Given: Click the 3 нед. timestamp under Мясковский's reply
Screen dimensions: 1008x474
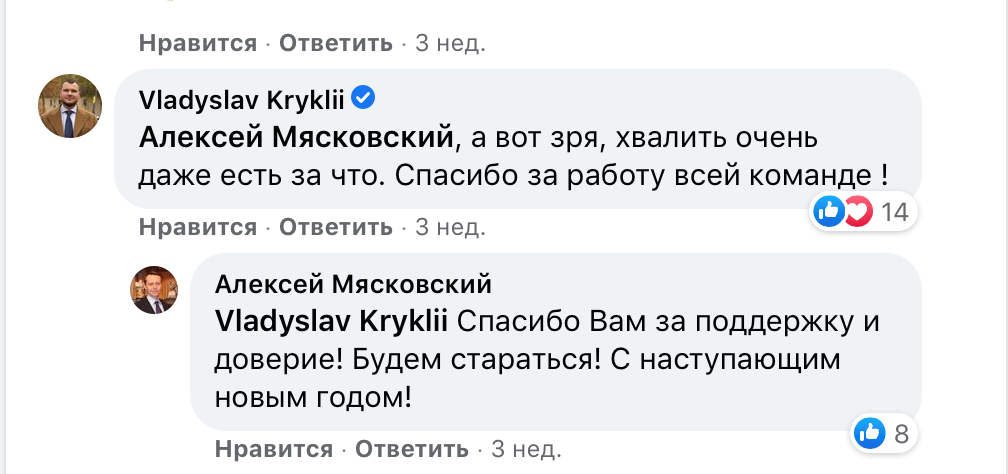Looking at the screenshot, I should click(x=526, y=447).
